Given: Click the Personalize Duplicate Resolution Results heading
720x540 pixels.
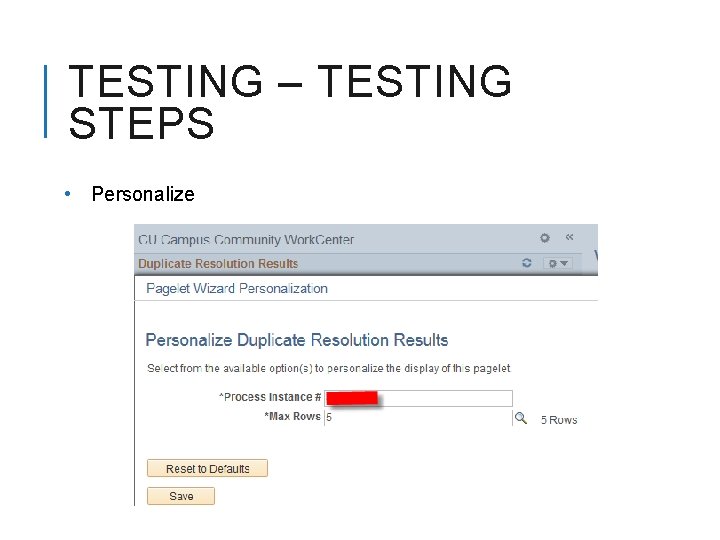Looking at the screenshot, I should point(297,340).
